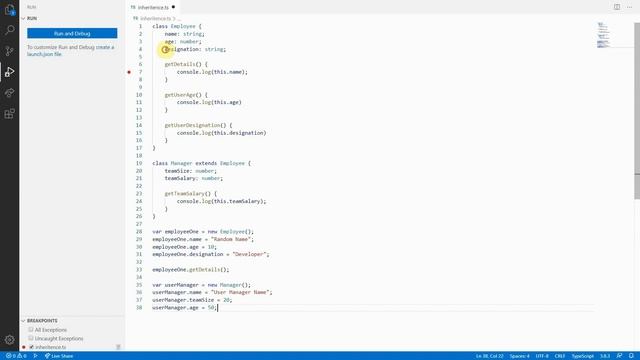Click Live Share in the status bar

(59, 356)
